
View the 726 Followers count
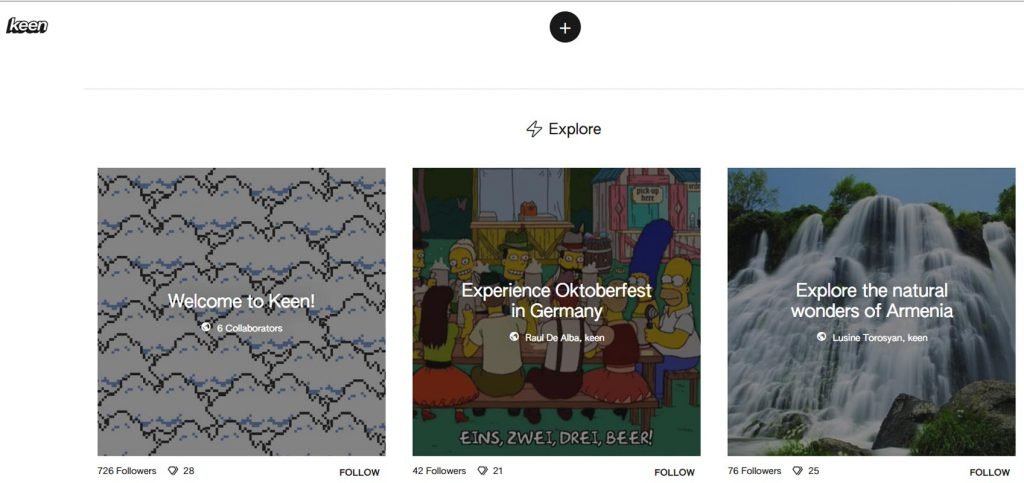click(x=127, y=470)
